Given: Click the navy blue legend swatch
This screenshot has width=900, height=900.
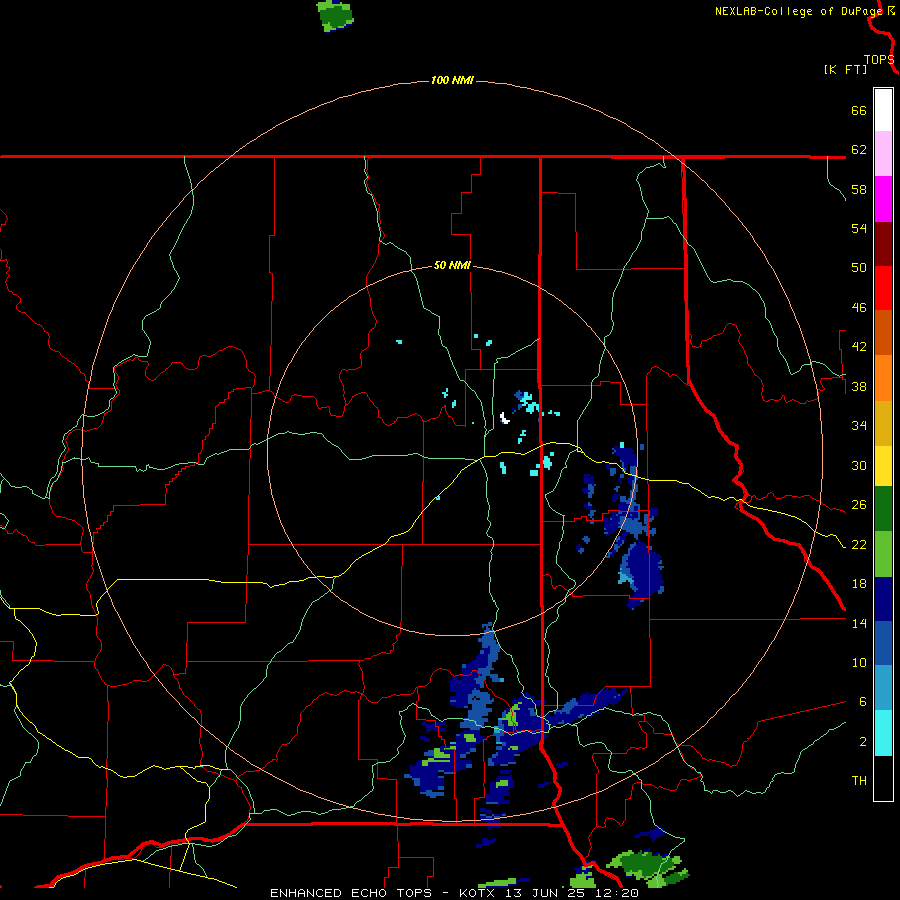Looking at the screenshot, I should [x=883, y=599].
